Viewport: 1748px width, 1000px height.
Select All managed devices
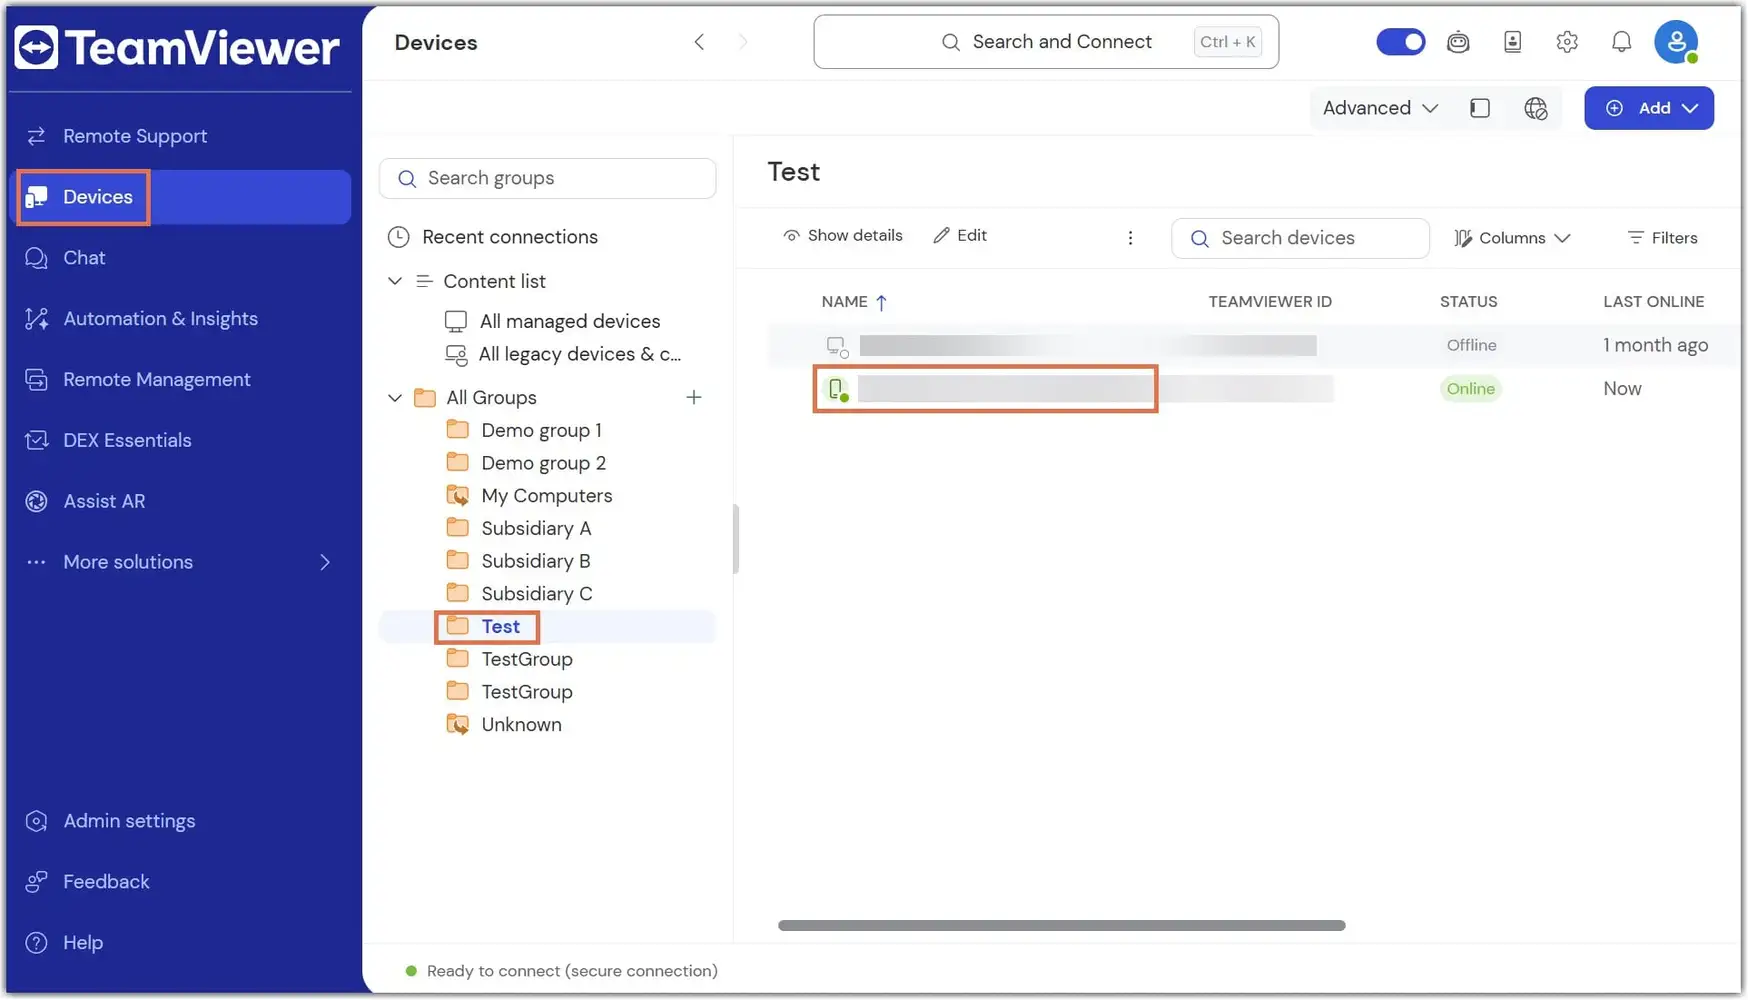coord(570,321)
